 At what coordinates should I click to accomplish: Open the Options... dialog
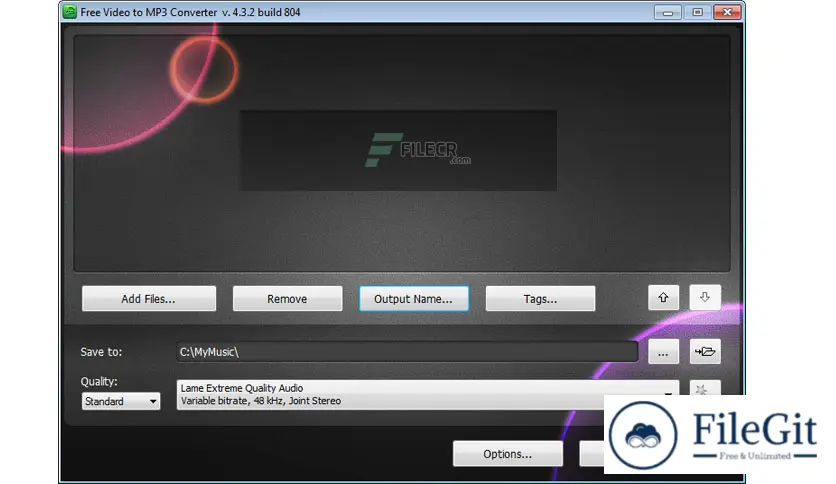click(x=508, y=454)
